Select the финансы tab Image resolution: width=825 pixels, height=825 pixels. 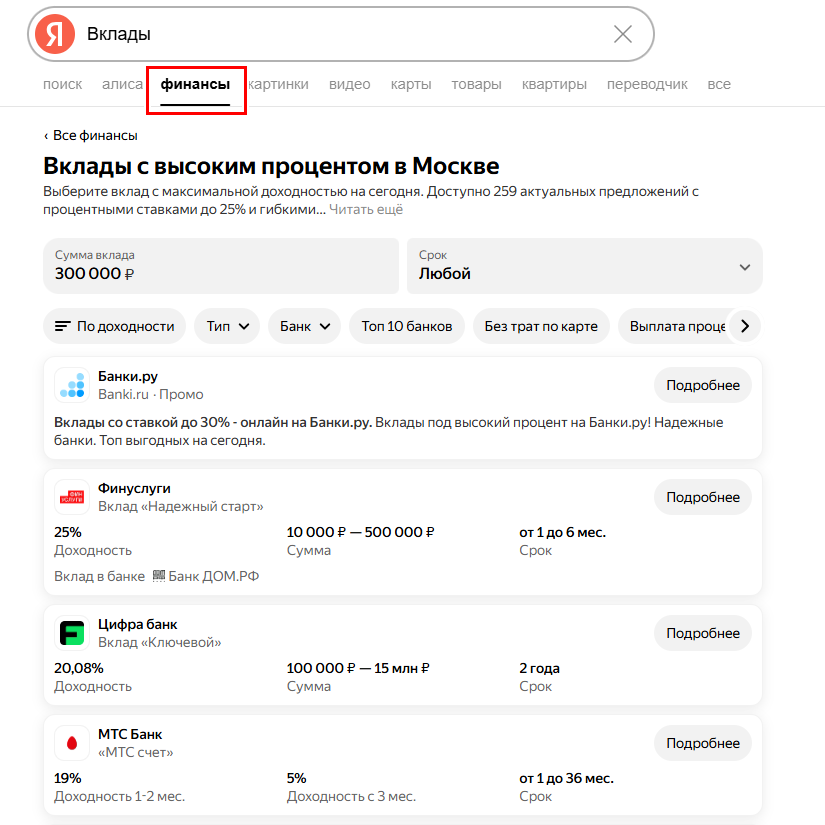(x=195, y=84)
